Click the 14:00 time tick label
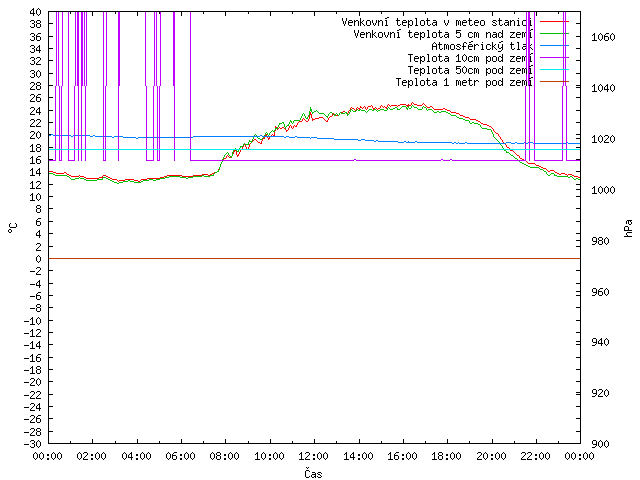This screenshot has width=640, height=480. pyautogui.click(x=358, y=456)
